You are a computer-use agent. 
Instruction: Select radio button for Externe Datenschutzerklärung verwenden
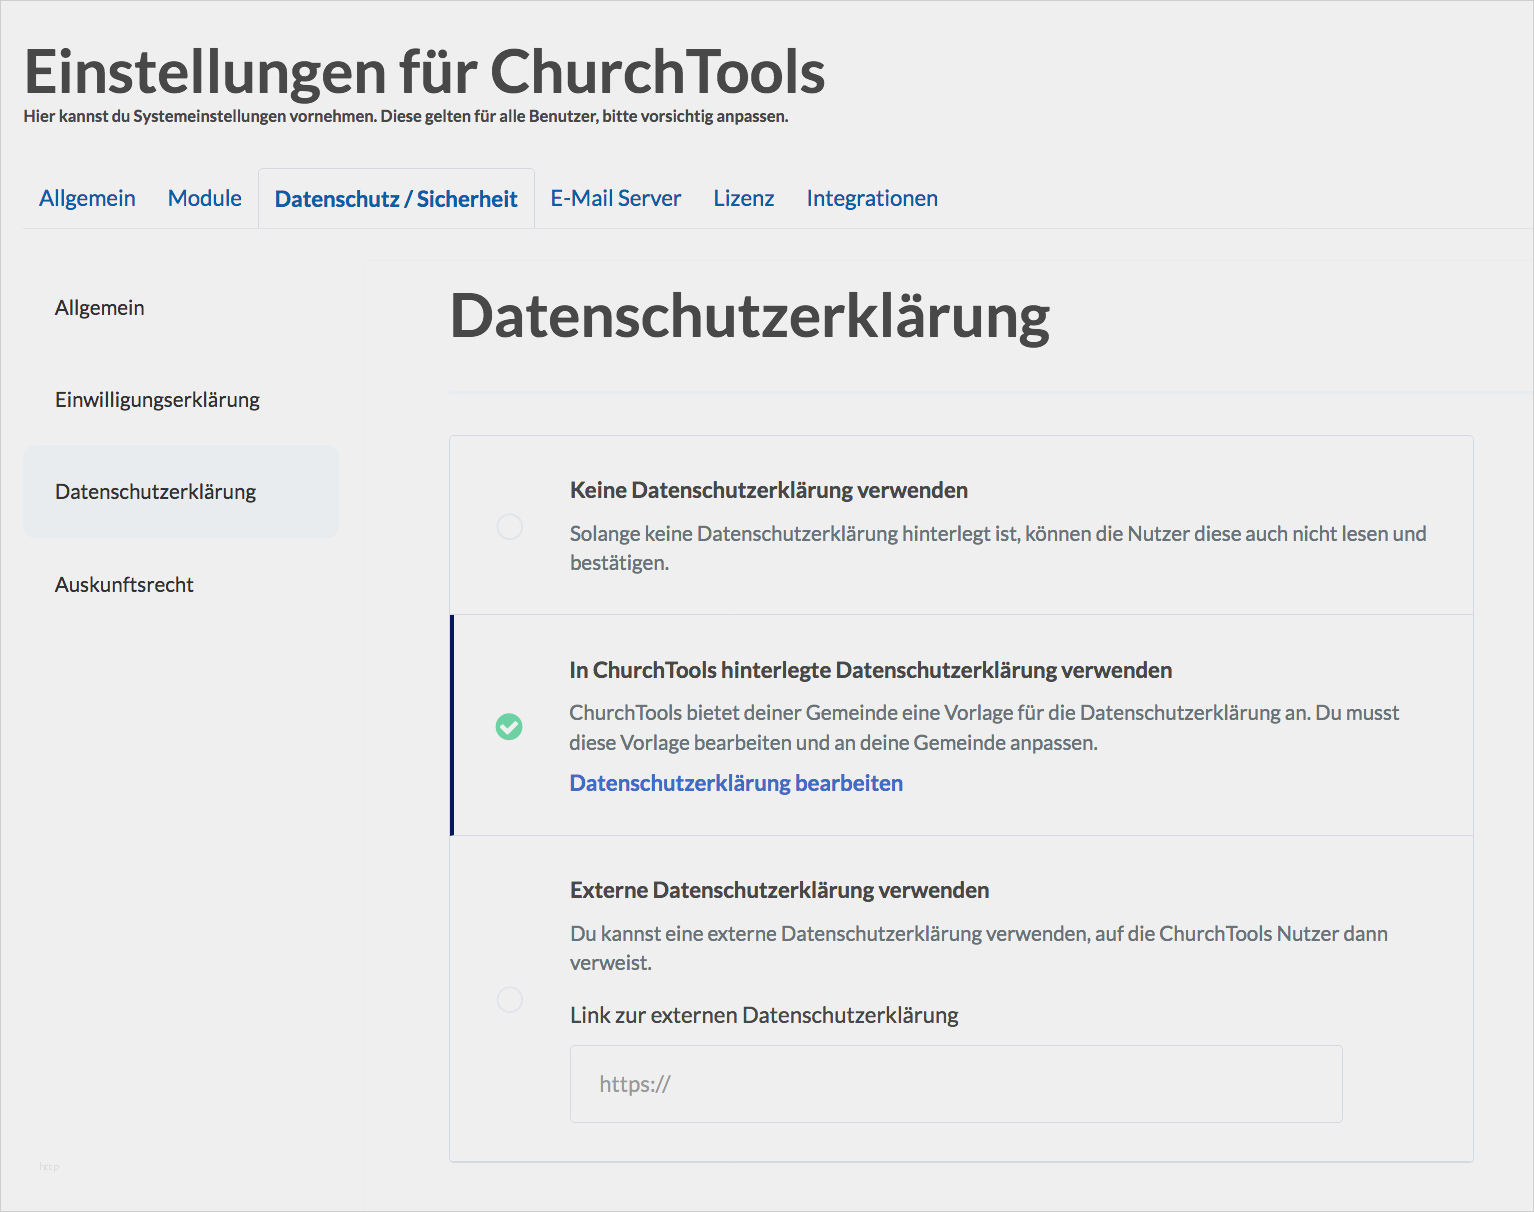(x=510, y=999)
